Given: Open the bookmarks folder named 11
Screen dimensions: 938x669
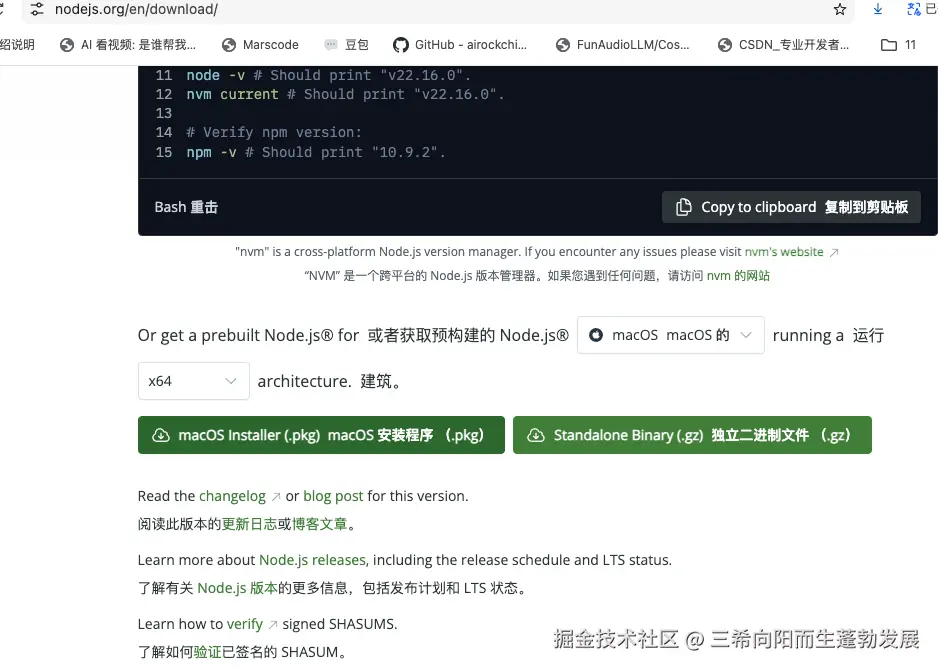Looking at the screenshot, I should [x=898, y=45].
